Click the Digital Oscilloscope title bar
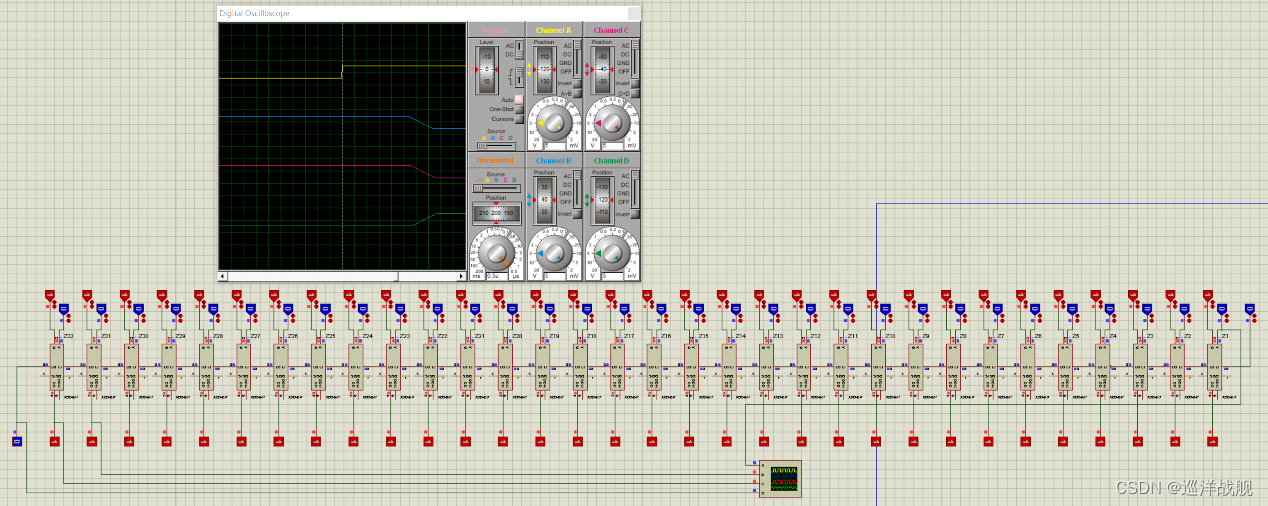This screenshot has width=1268, height=506. (430, 14)
